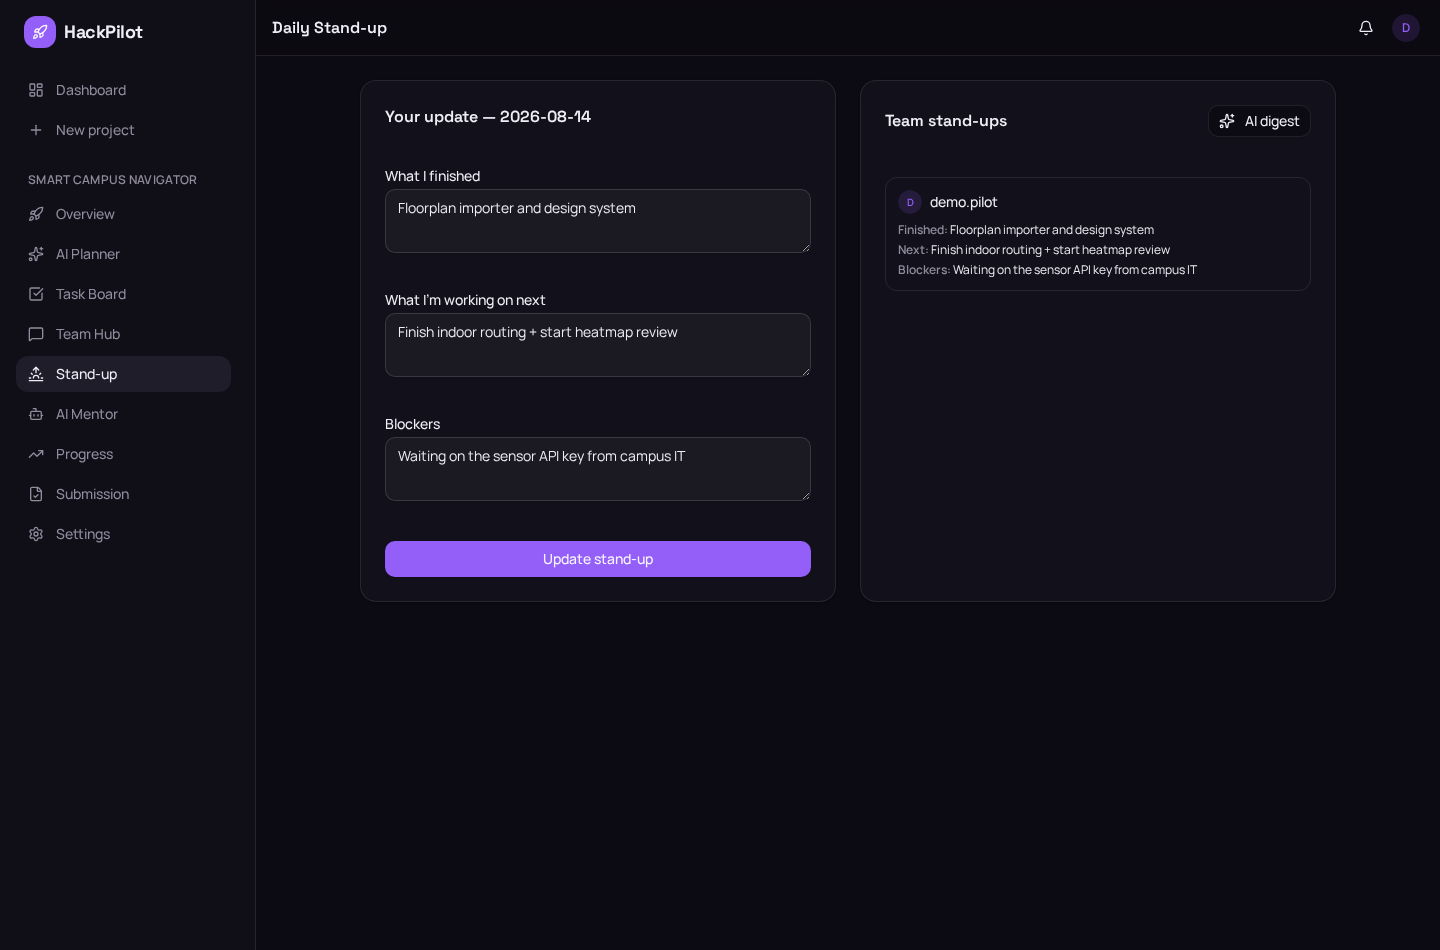Click the Progress trend-line icon

click(36, 454)
